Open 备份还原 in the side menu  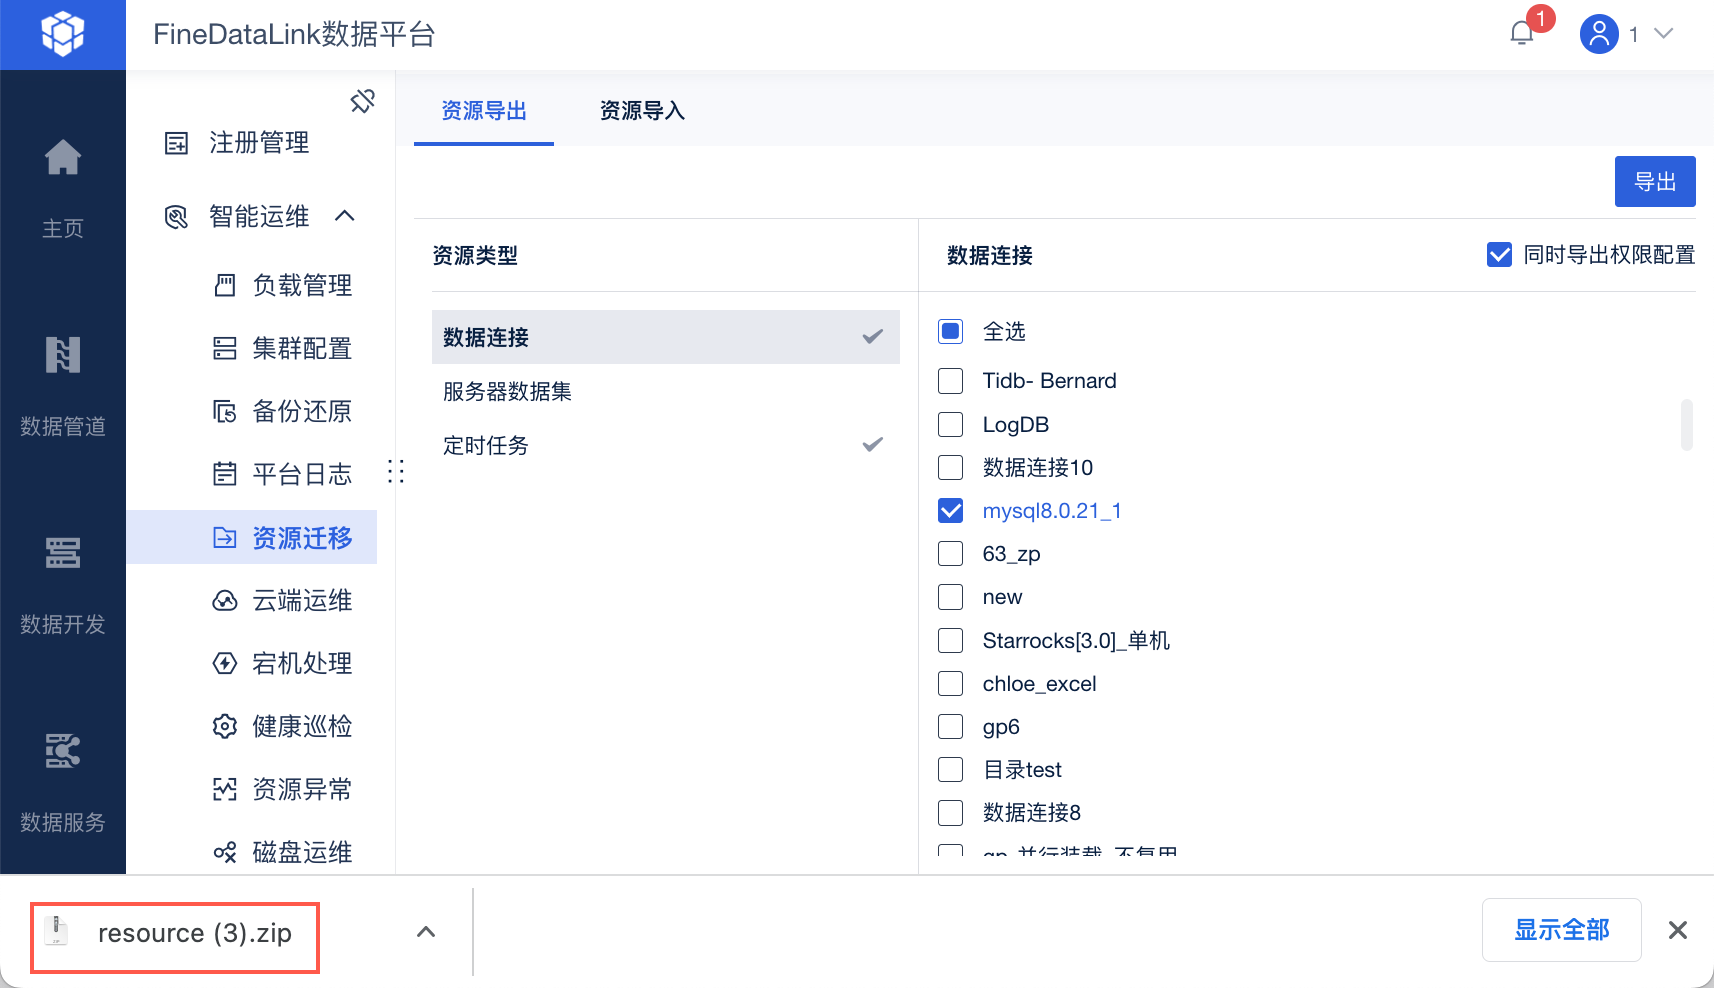[x=302, y=411]
